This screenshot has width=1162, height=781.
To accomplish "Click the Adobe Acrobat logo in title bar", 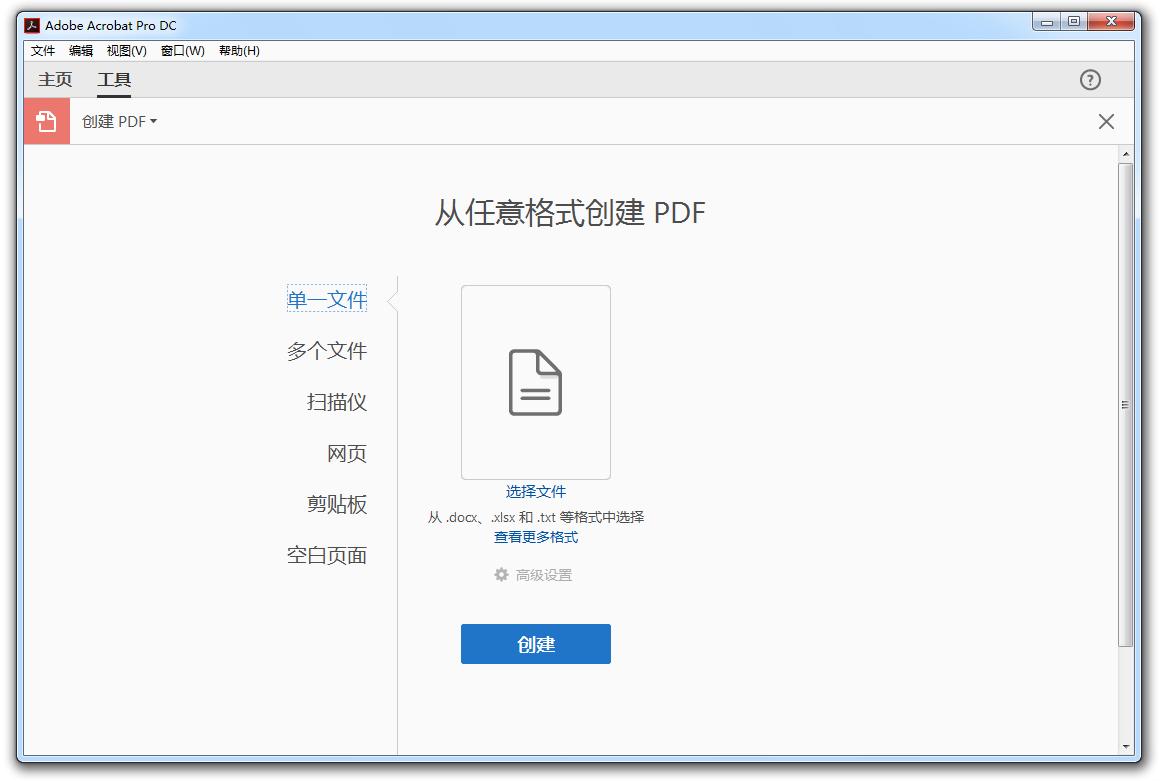I will click(x=32, y=25).
